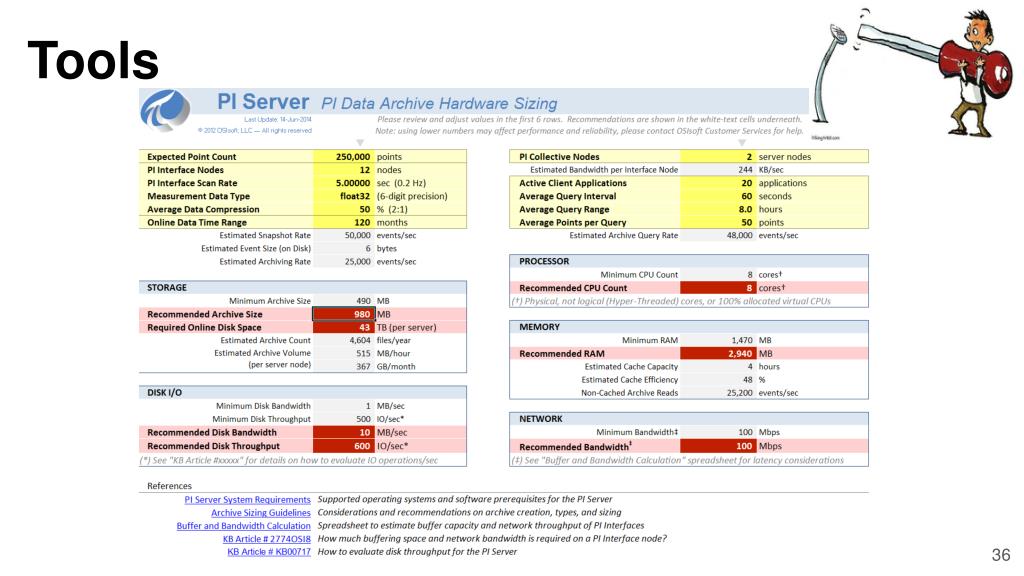The height and width of the screenshot is (576, 1024).
Task: Click Recommended Disk Throughput 600 cell
Action: point(344,446)
